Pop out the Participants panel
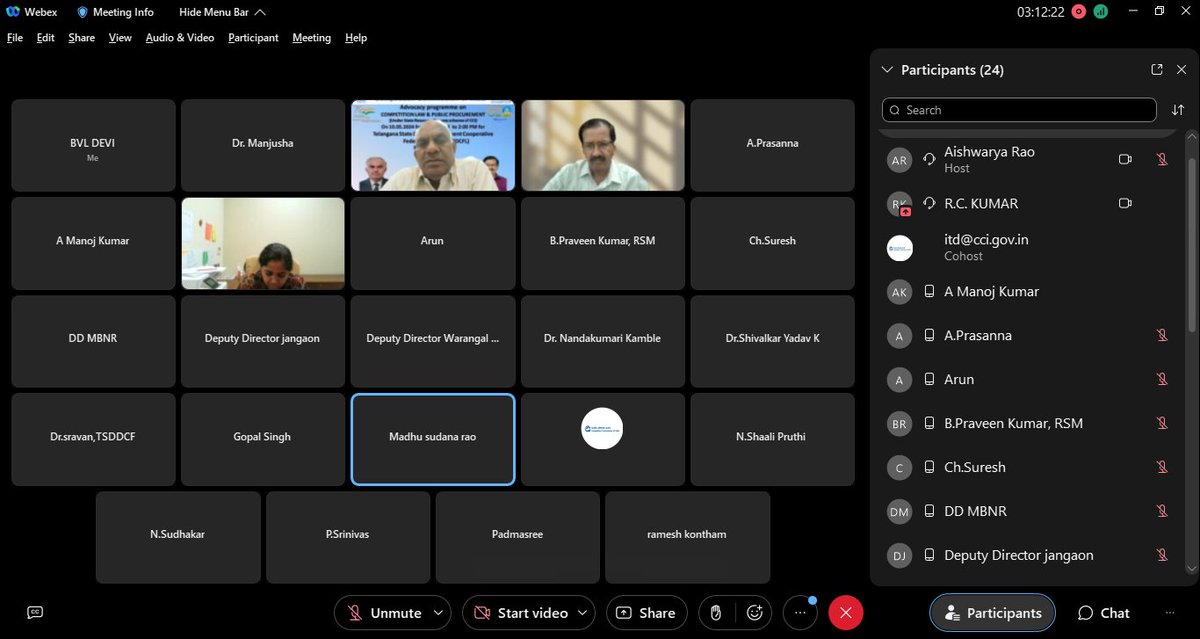 tap(1157, 69)
